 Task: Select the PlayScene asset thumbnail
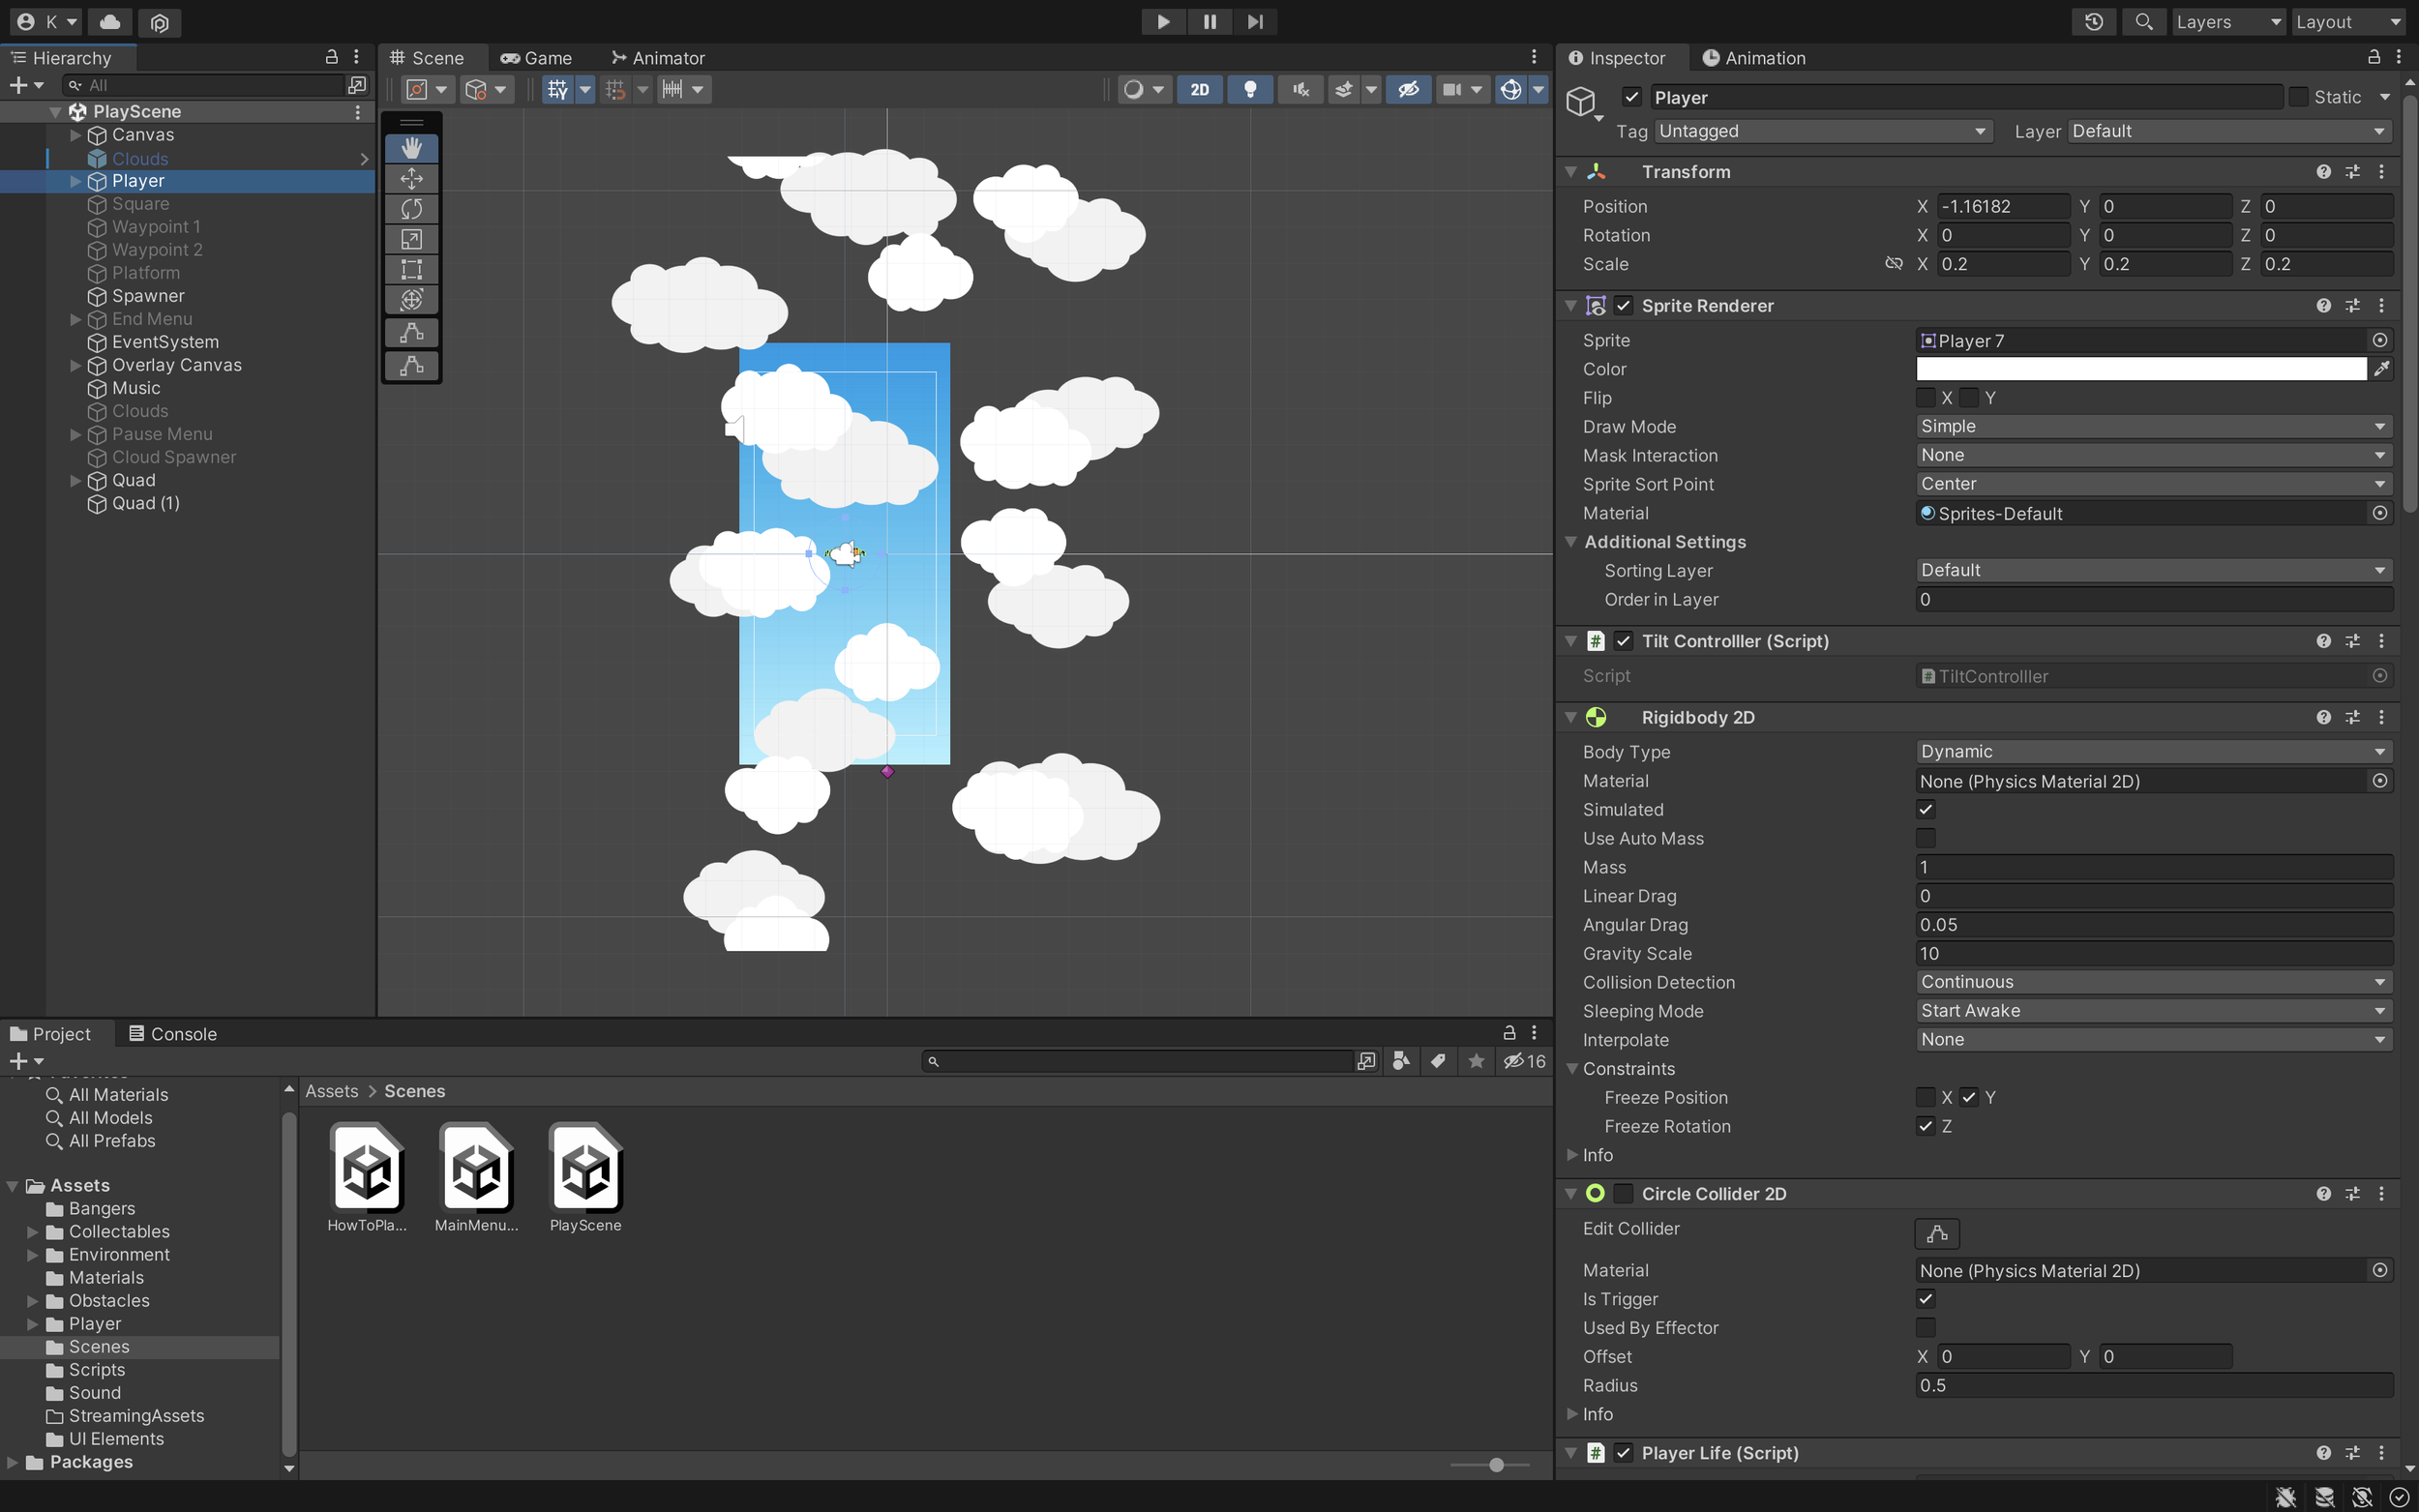click(585, 1168)
